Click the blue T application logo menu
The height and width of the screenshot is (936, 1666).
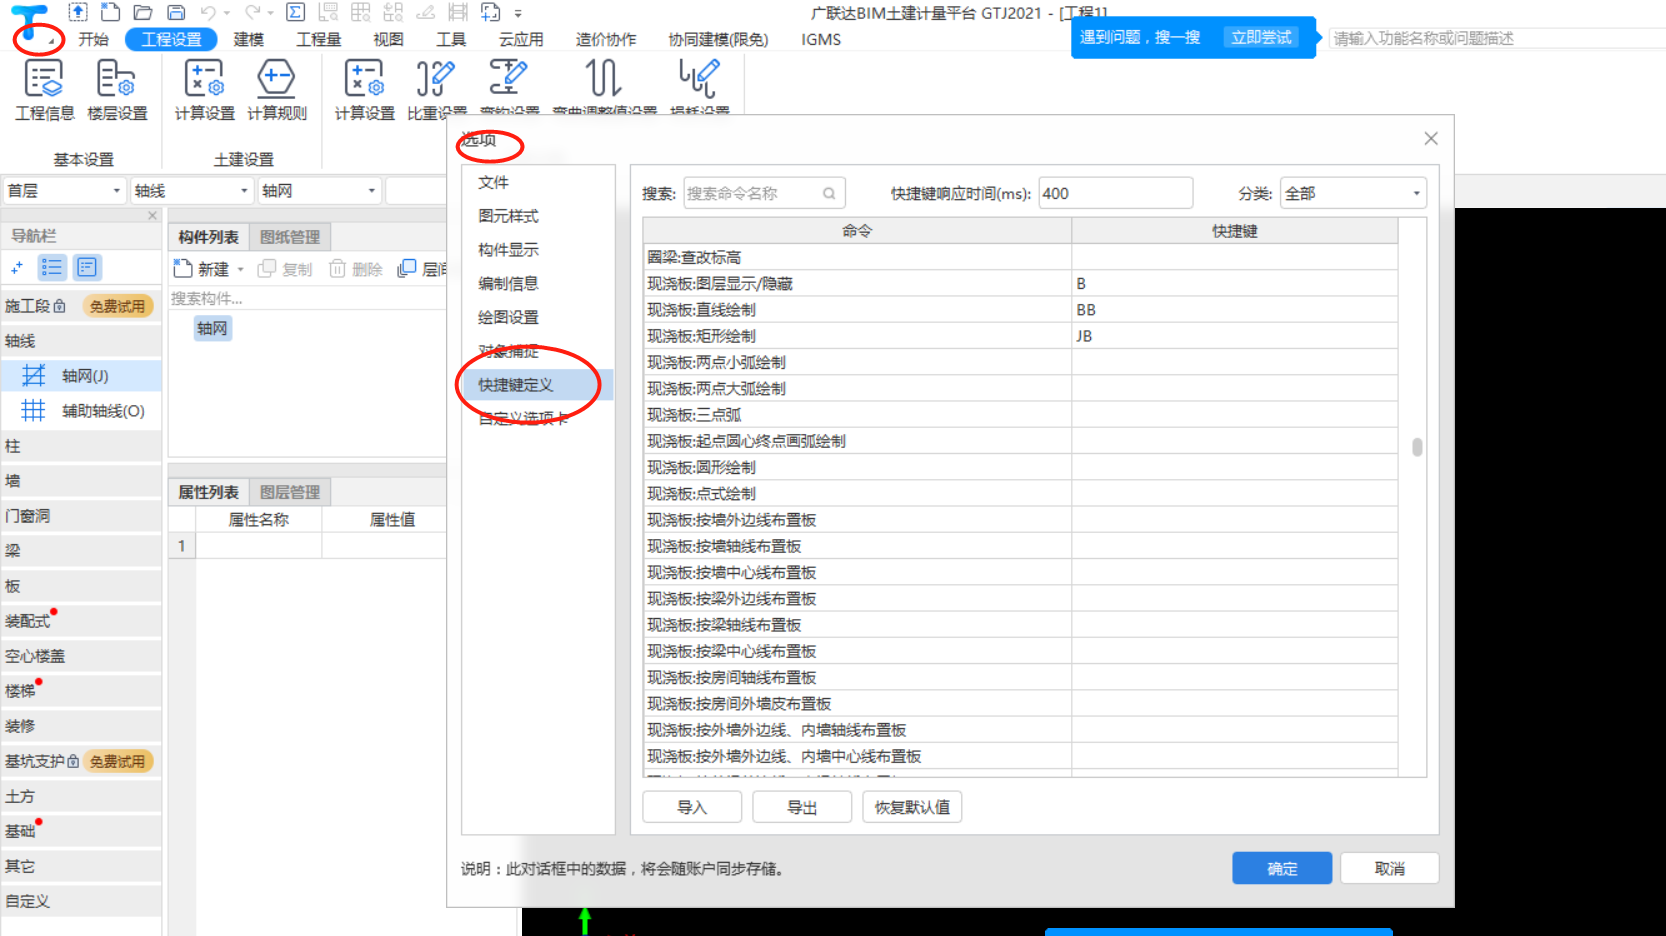pos(30,22)
